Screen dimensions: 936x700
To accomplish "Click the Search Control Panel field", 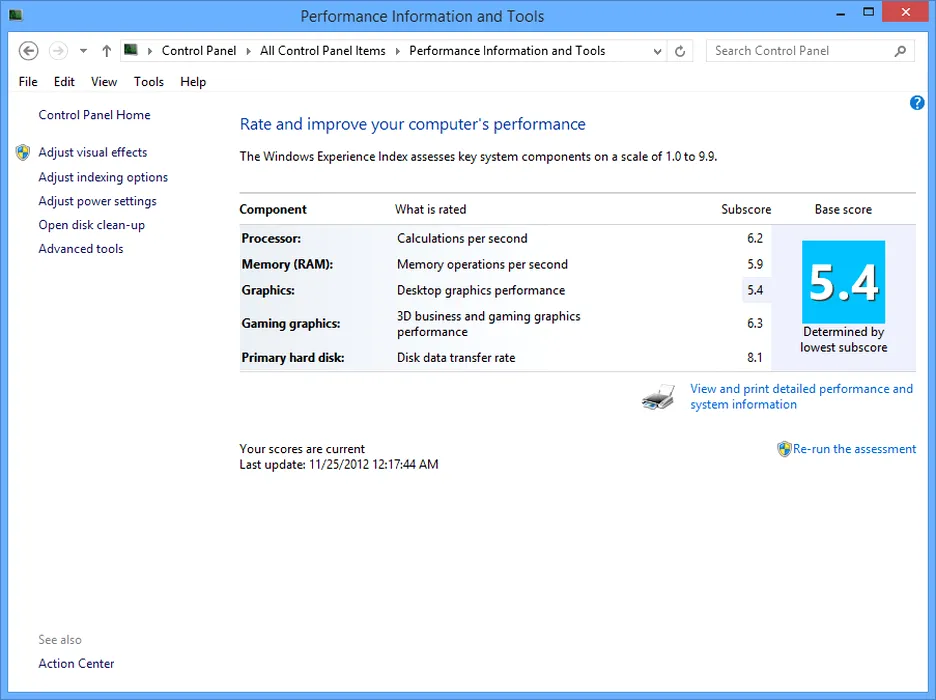I will coord(798,51).
